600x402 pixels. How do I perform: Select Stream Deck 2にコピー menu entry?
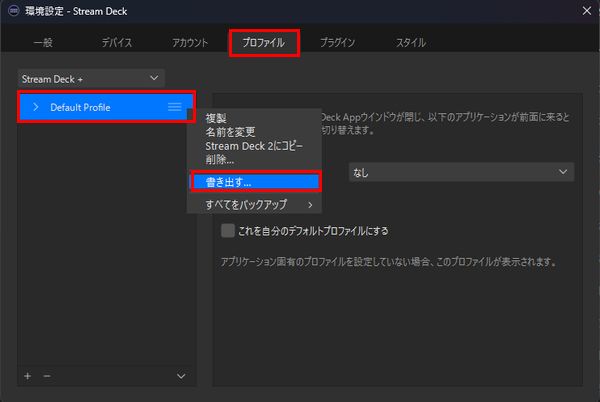(x=254, y=146)
